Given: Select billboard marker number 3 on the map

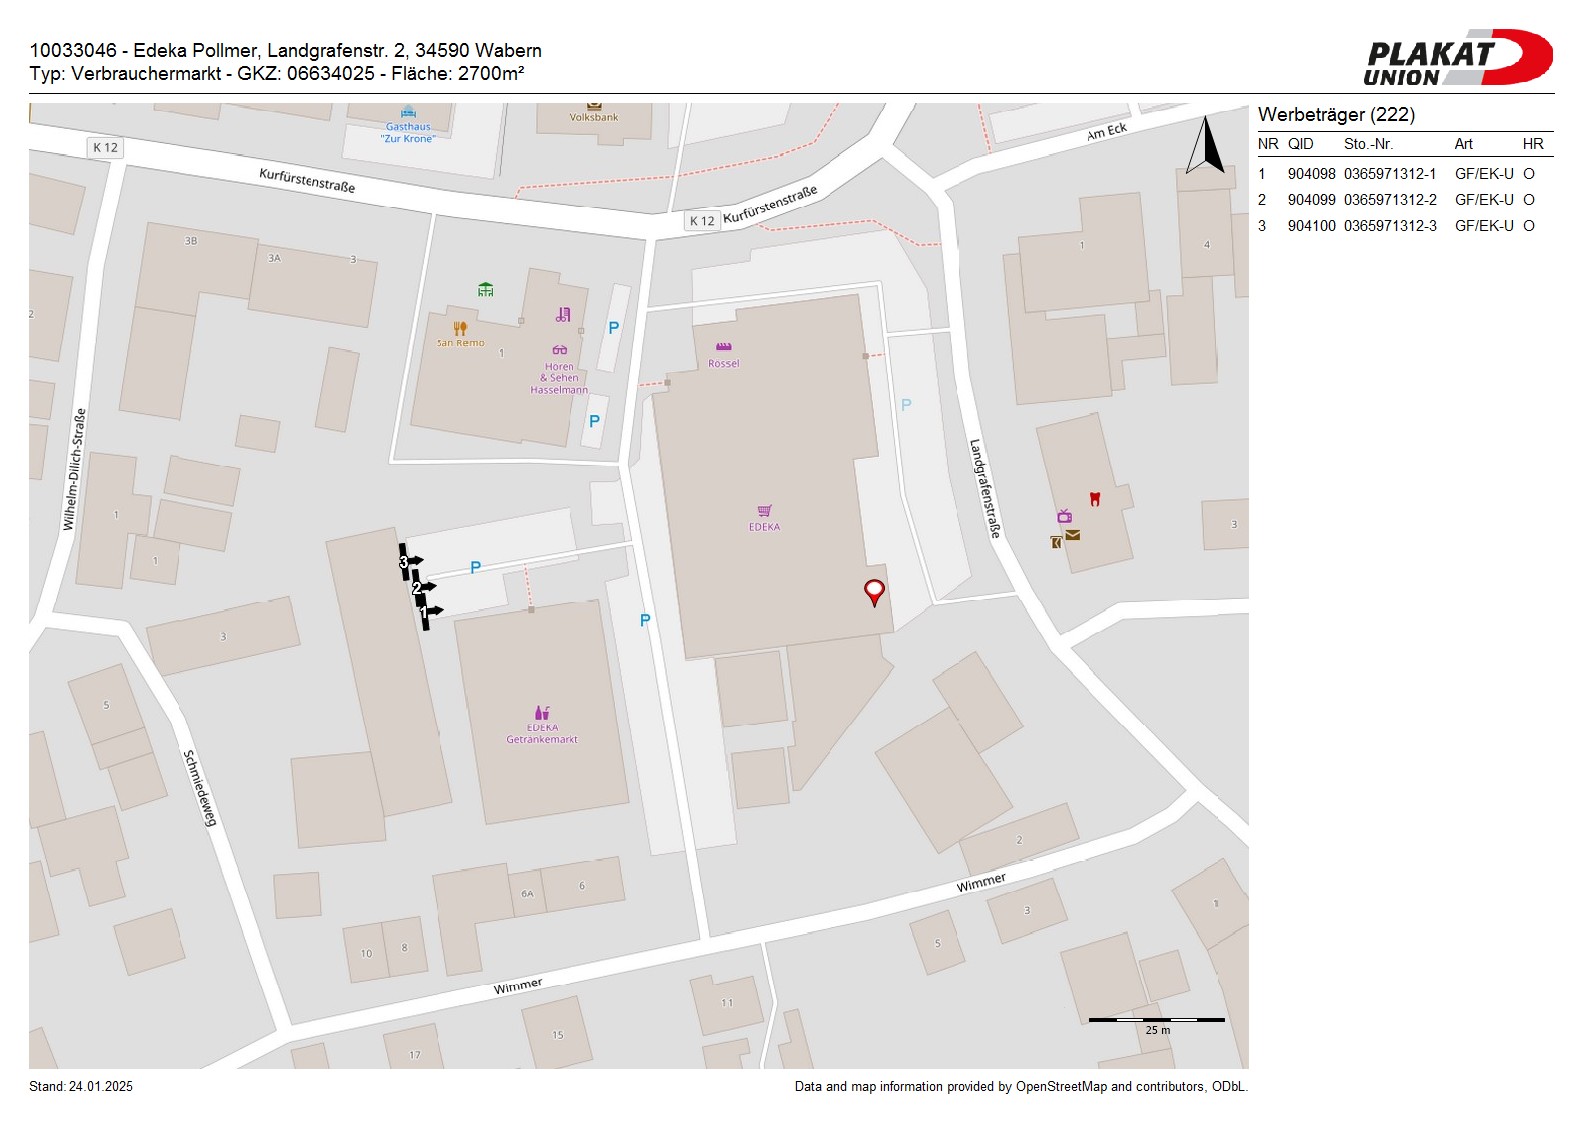Looking at the screenshot, I should [404, 562].
